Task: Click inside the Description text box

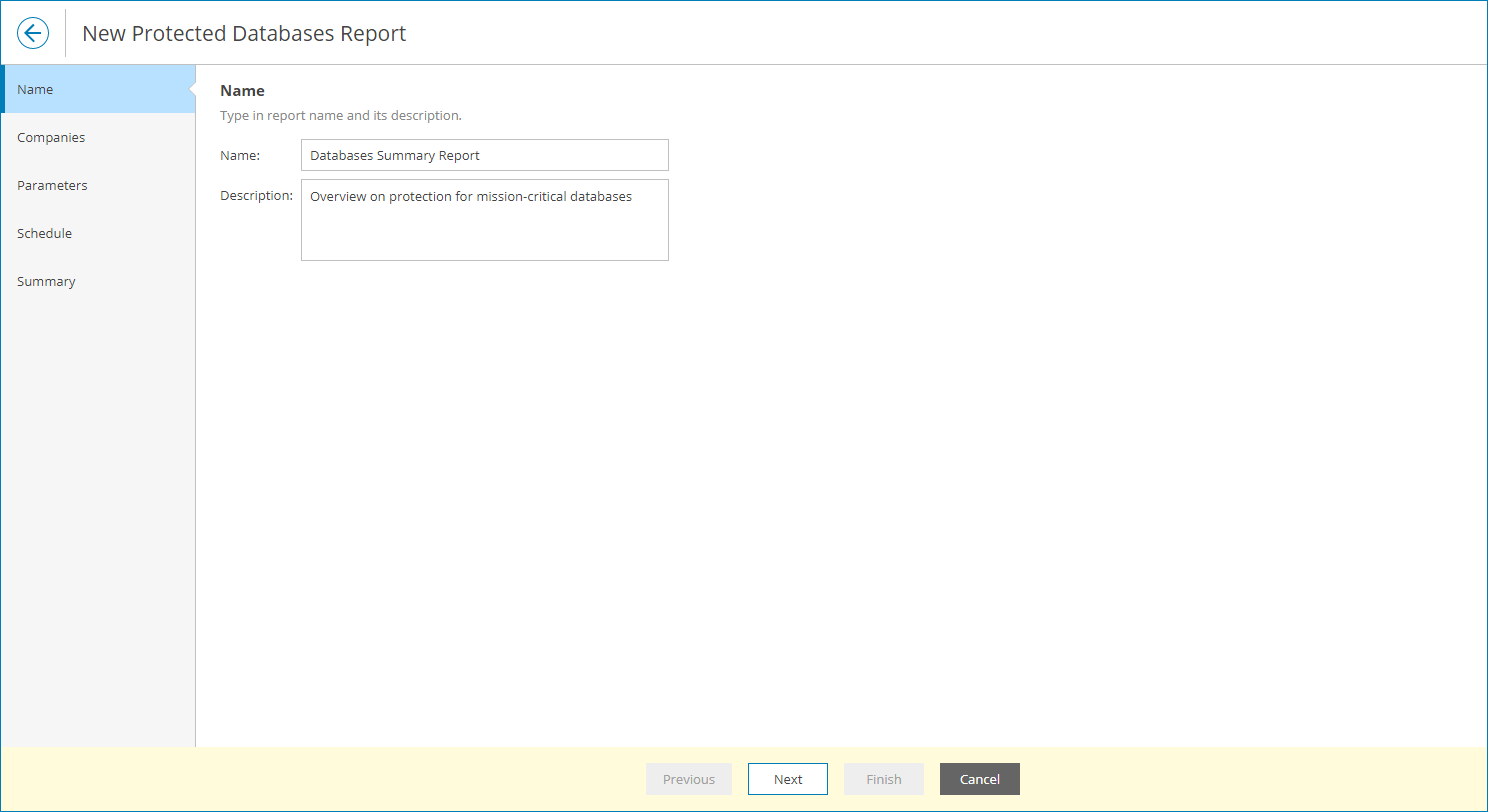Action: [x=484, y=219]
